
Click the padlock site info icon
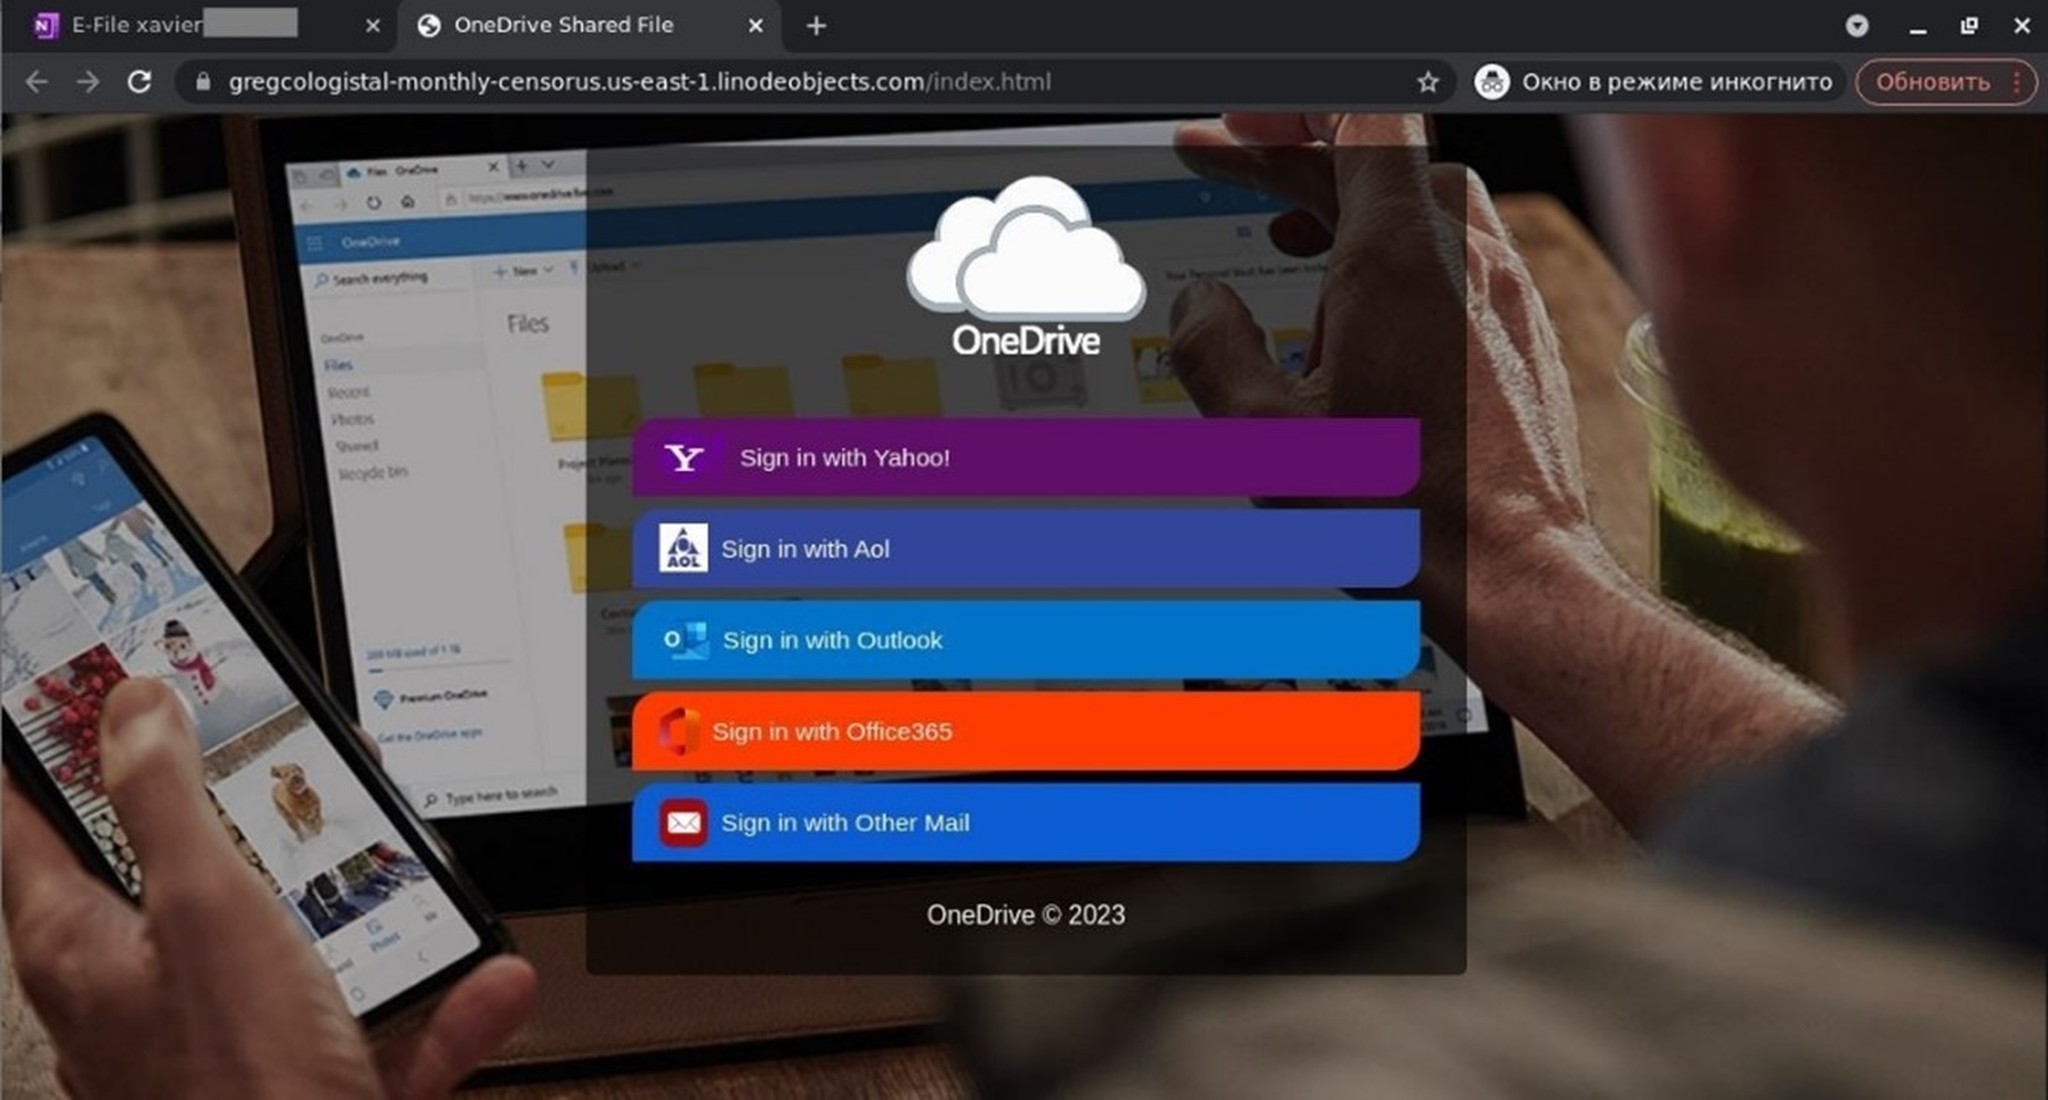pyautogui.click(x=203, y=82)
